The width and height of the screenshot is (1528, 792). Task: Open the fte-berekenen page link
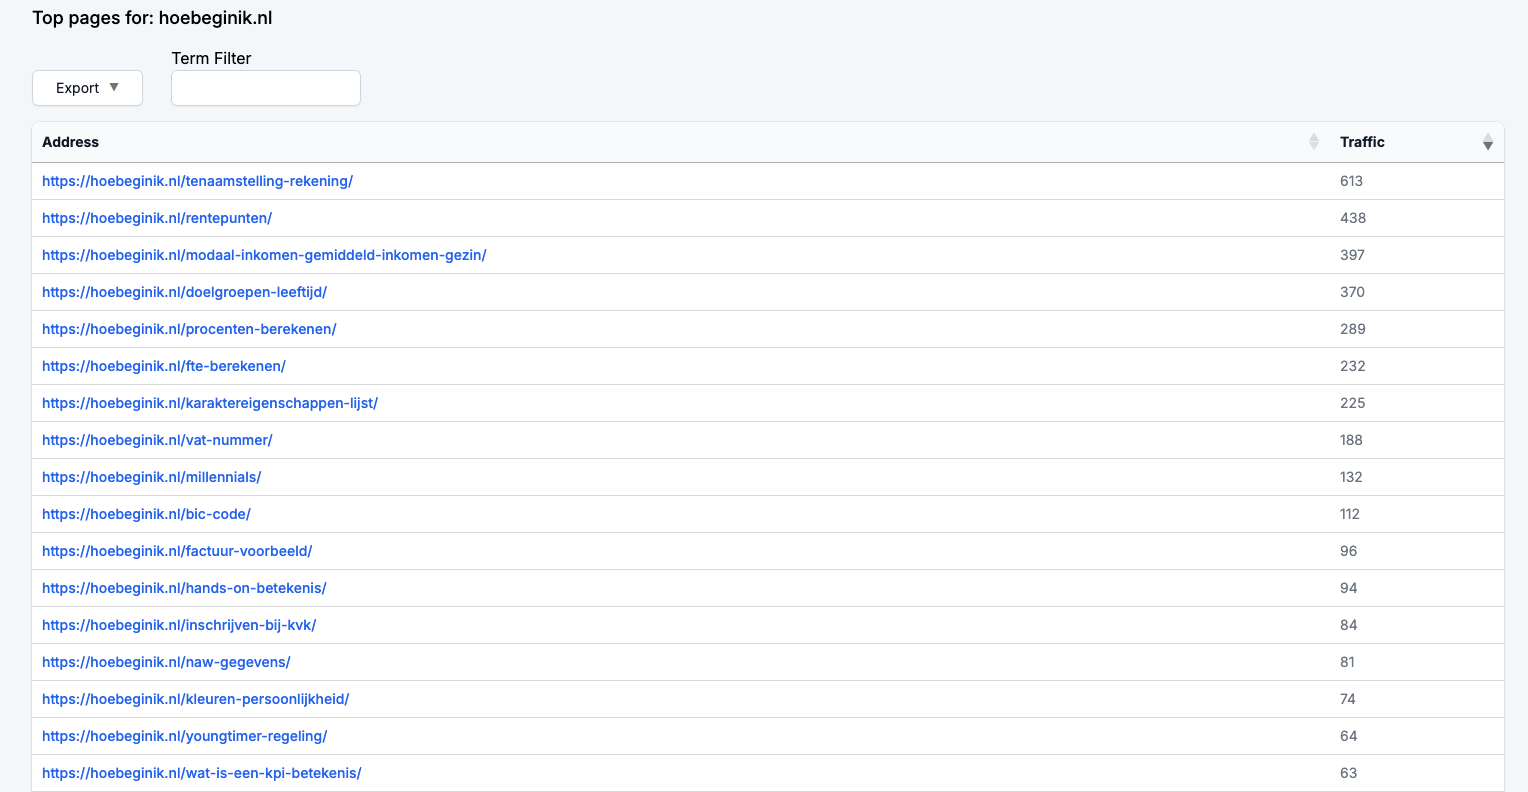click(x=164, y=366)
